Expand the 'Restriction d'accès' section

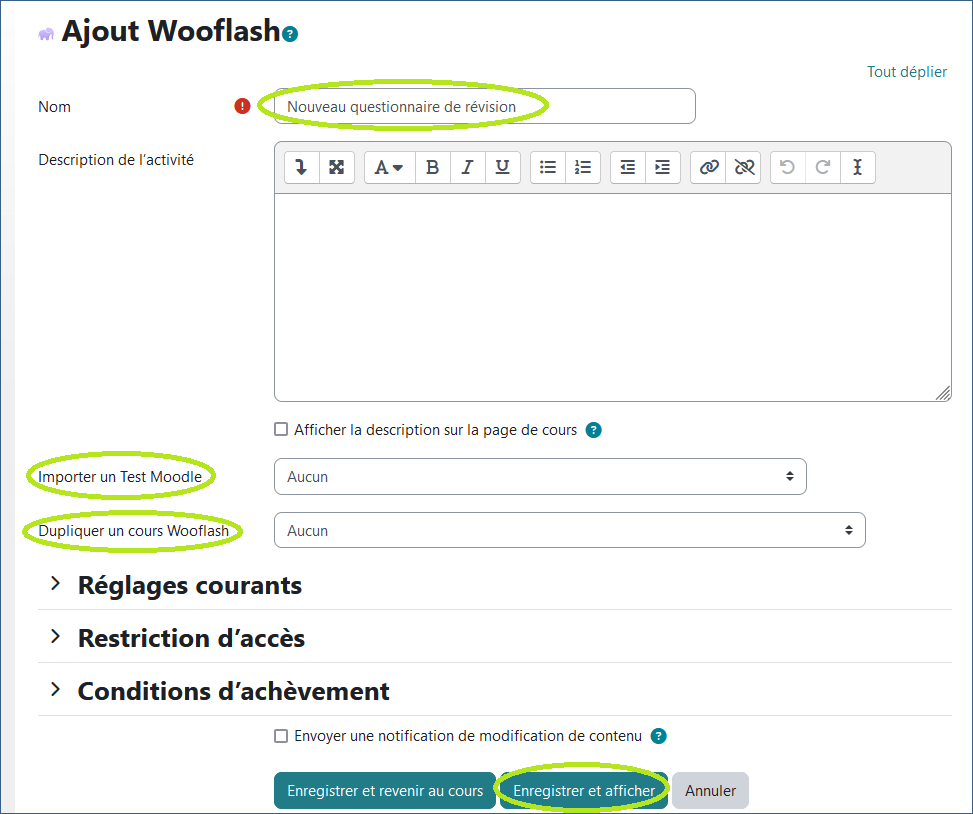(x=191, y=638)
